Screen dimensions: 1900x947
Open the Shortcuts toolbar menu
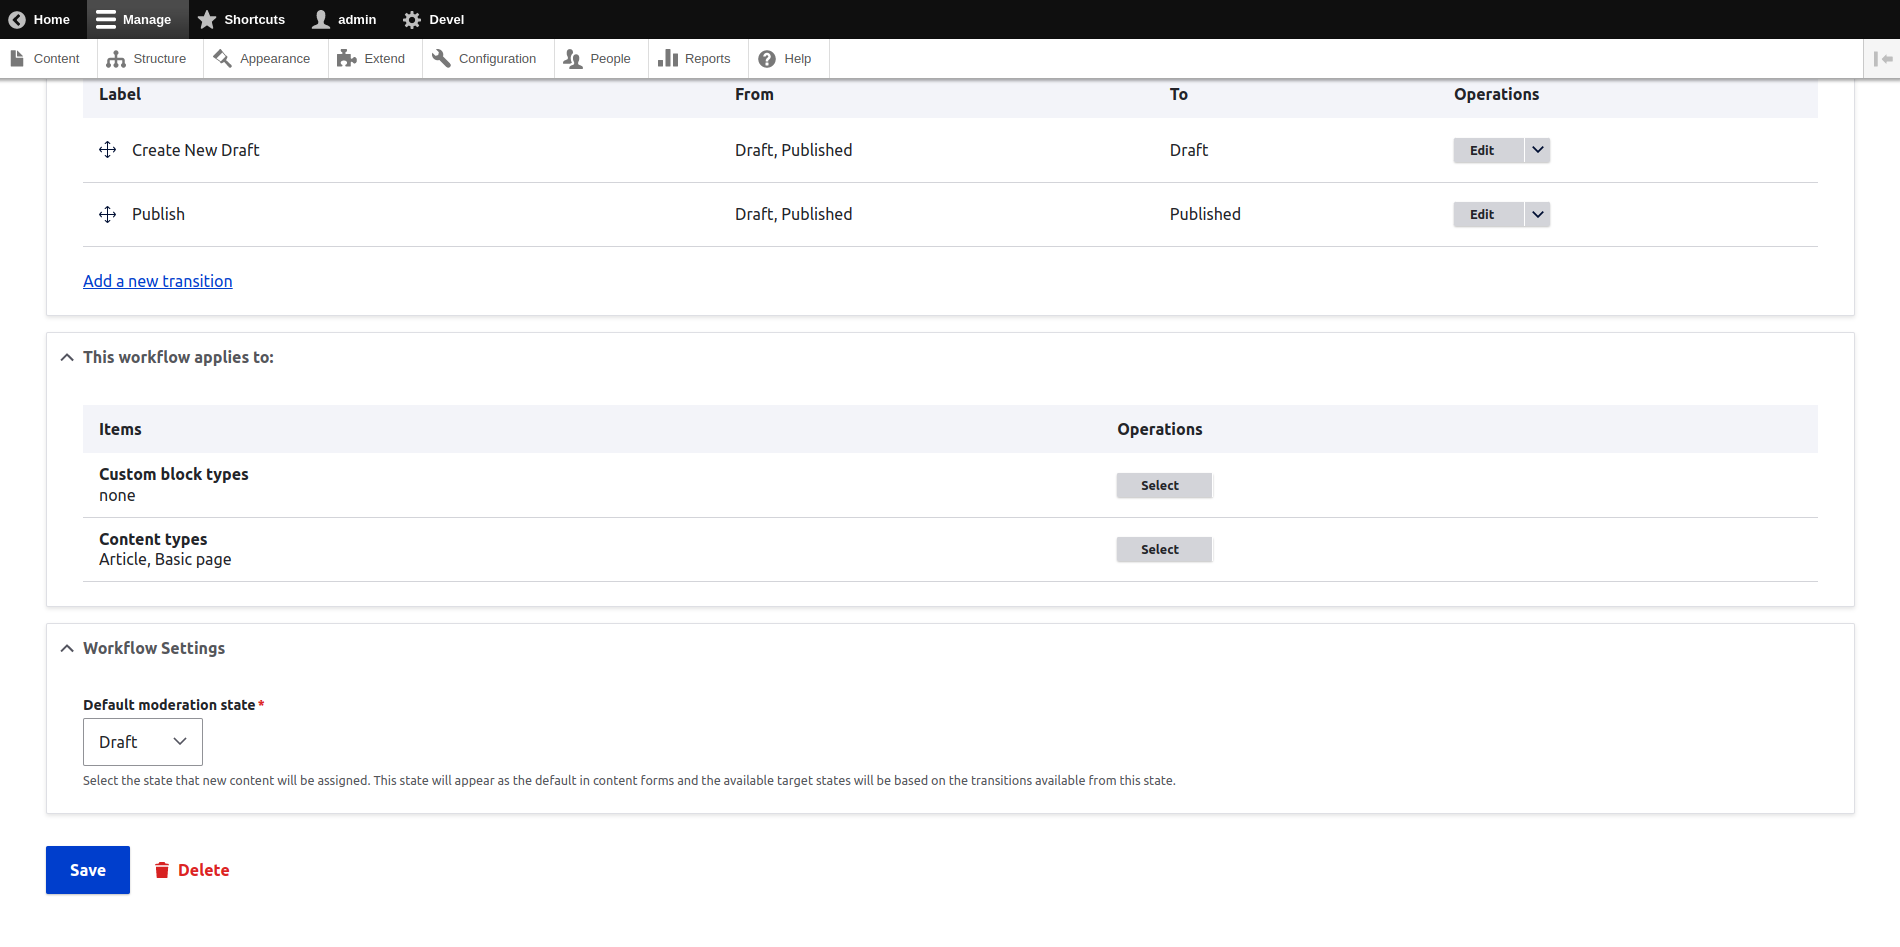pos(242,19)
